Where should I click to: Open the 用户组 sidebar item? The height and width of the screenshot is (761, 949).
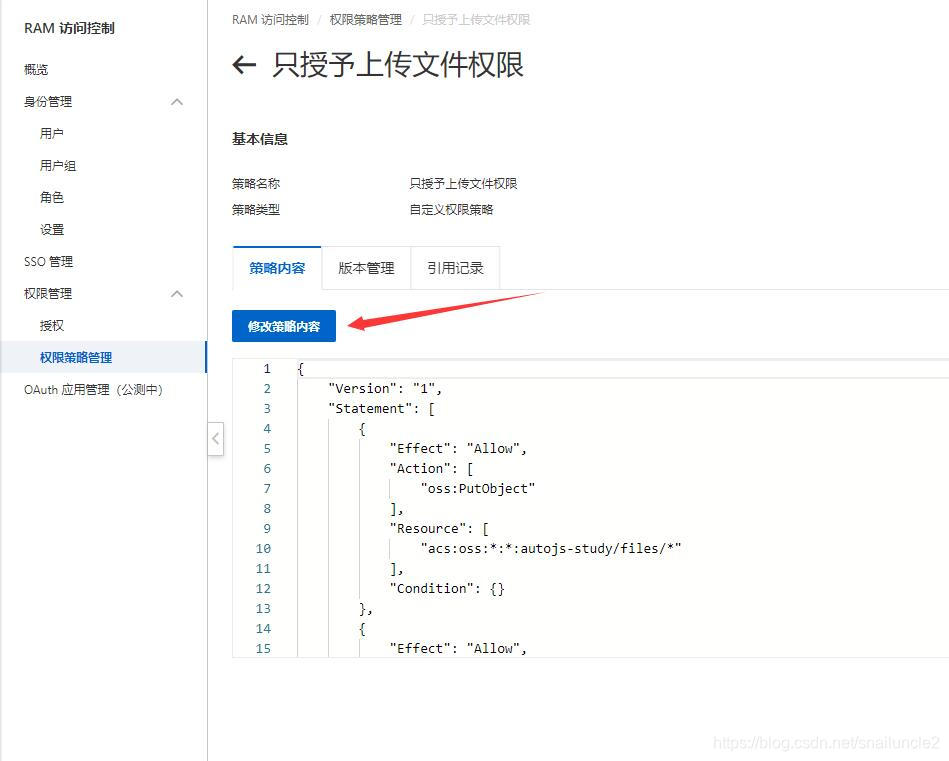[x=57, y=165]
